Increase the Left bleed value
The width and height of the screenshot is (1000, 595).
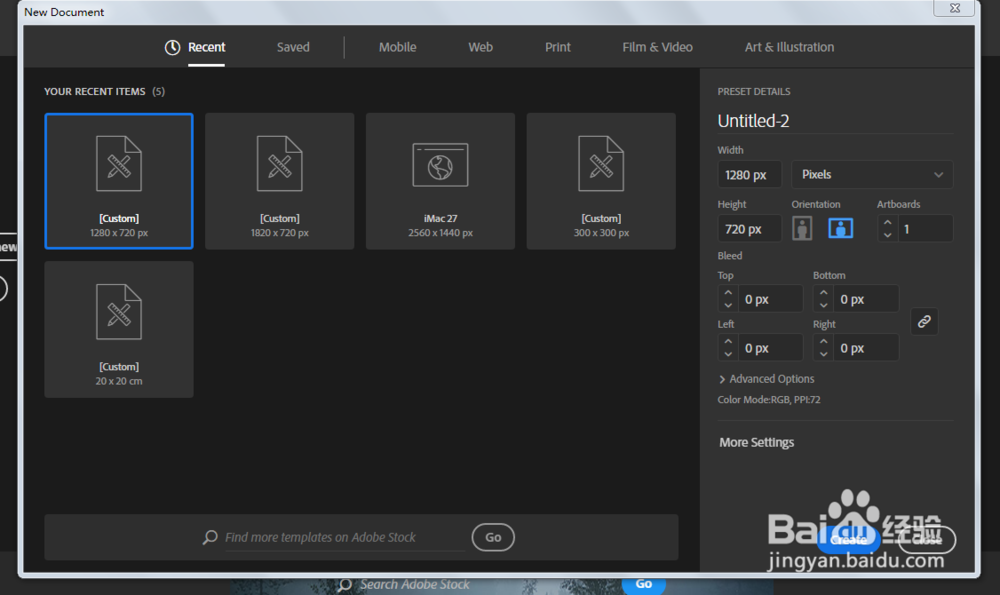pyautogui.click(x=728, y=342)
